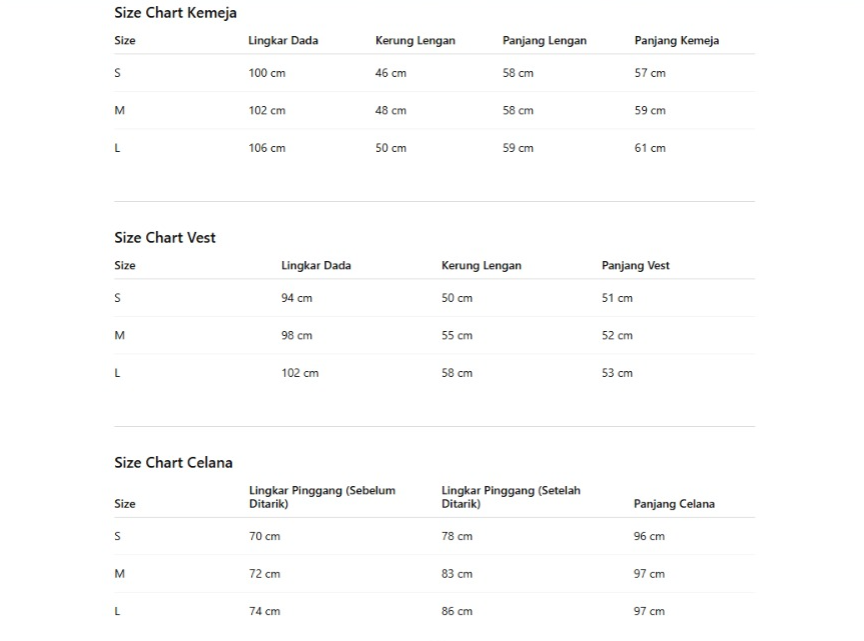Click the "Size Chart Kemeja" heading
864x641 pixels.
175,13
